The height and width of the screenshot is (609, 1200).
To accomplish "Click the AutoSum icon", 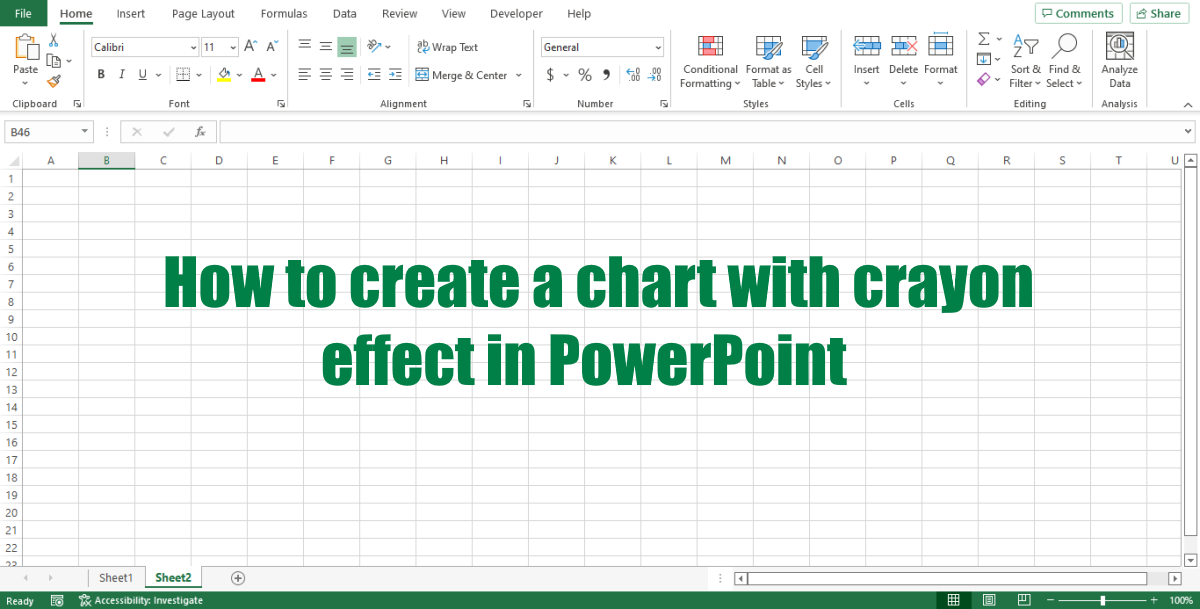I will (984, 40).
